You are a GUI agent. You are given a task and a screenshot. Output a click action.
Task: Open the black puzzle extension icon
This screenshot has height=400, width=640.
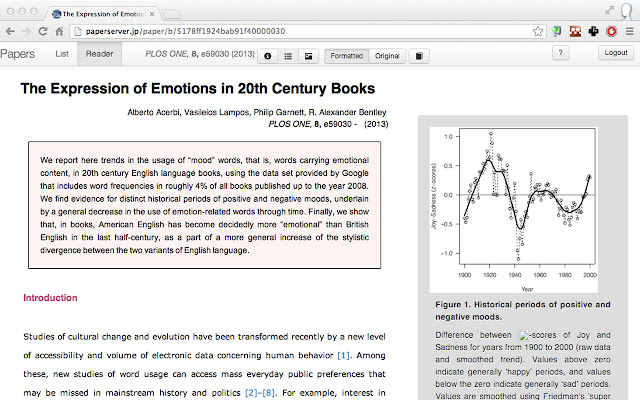point(593,31)
